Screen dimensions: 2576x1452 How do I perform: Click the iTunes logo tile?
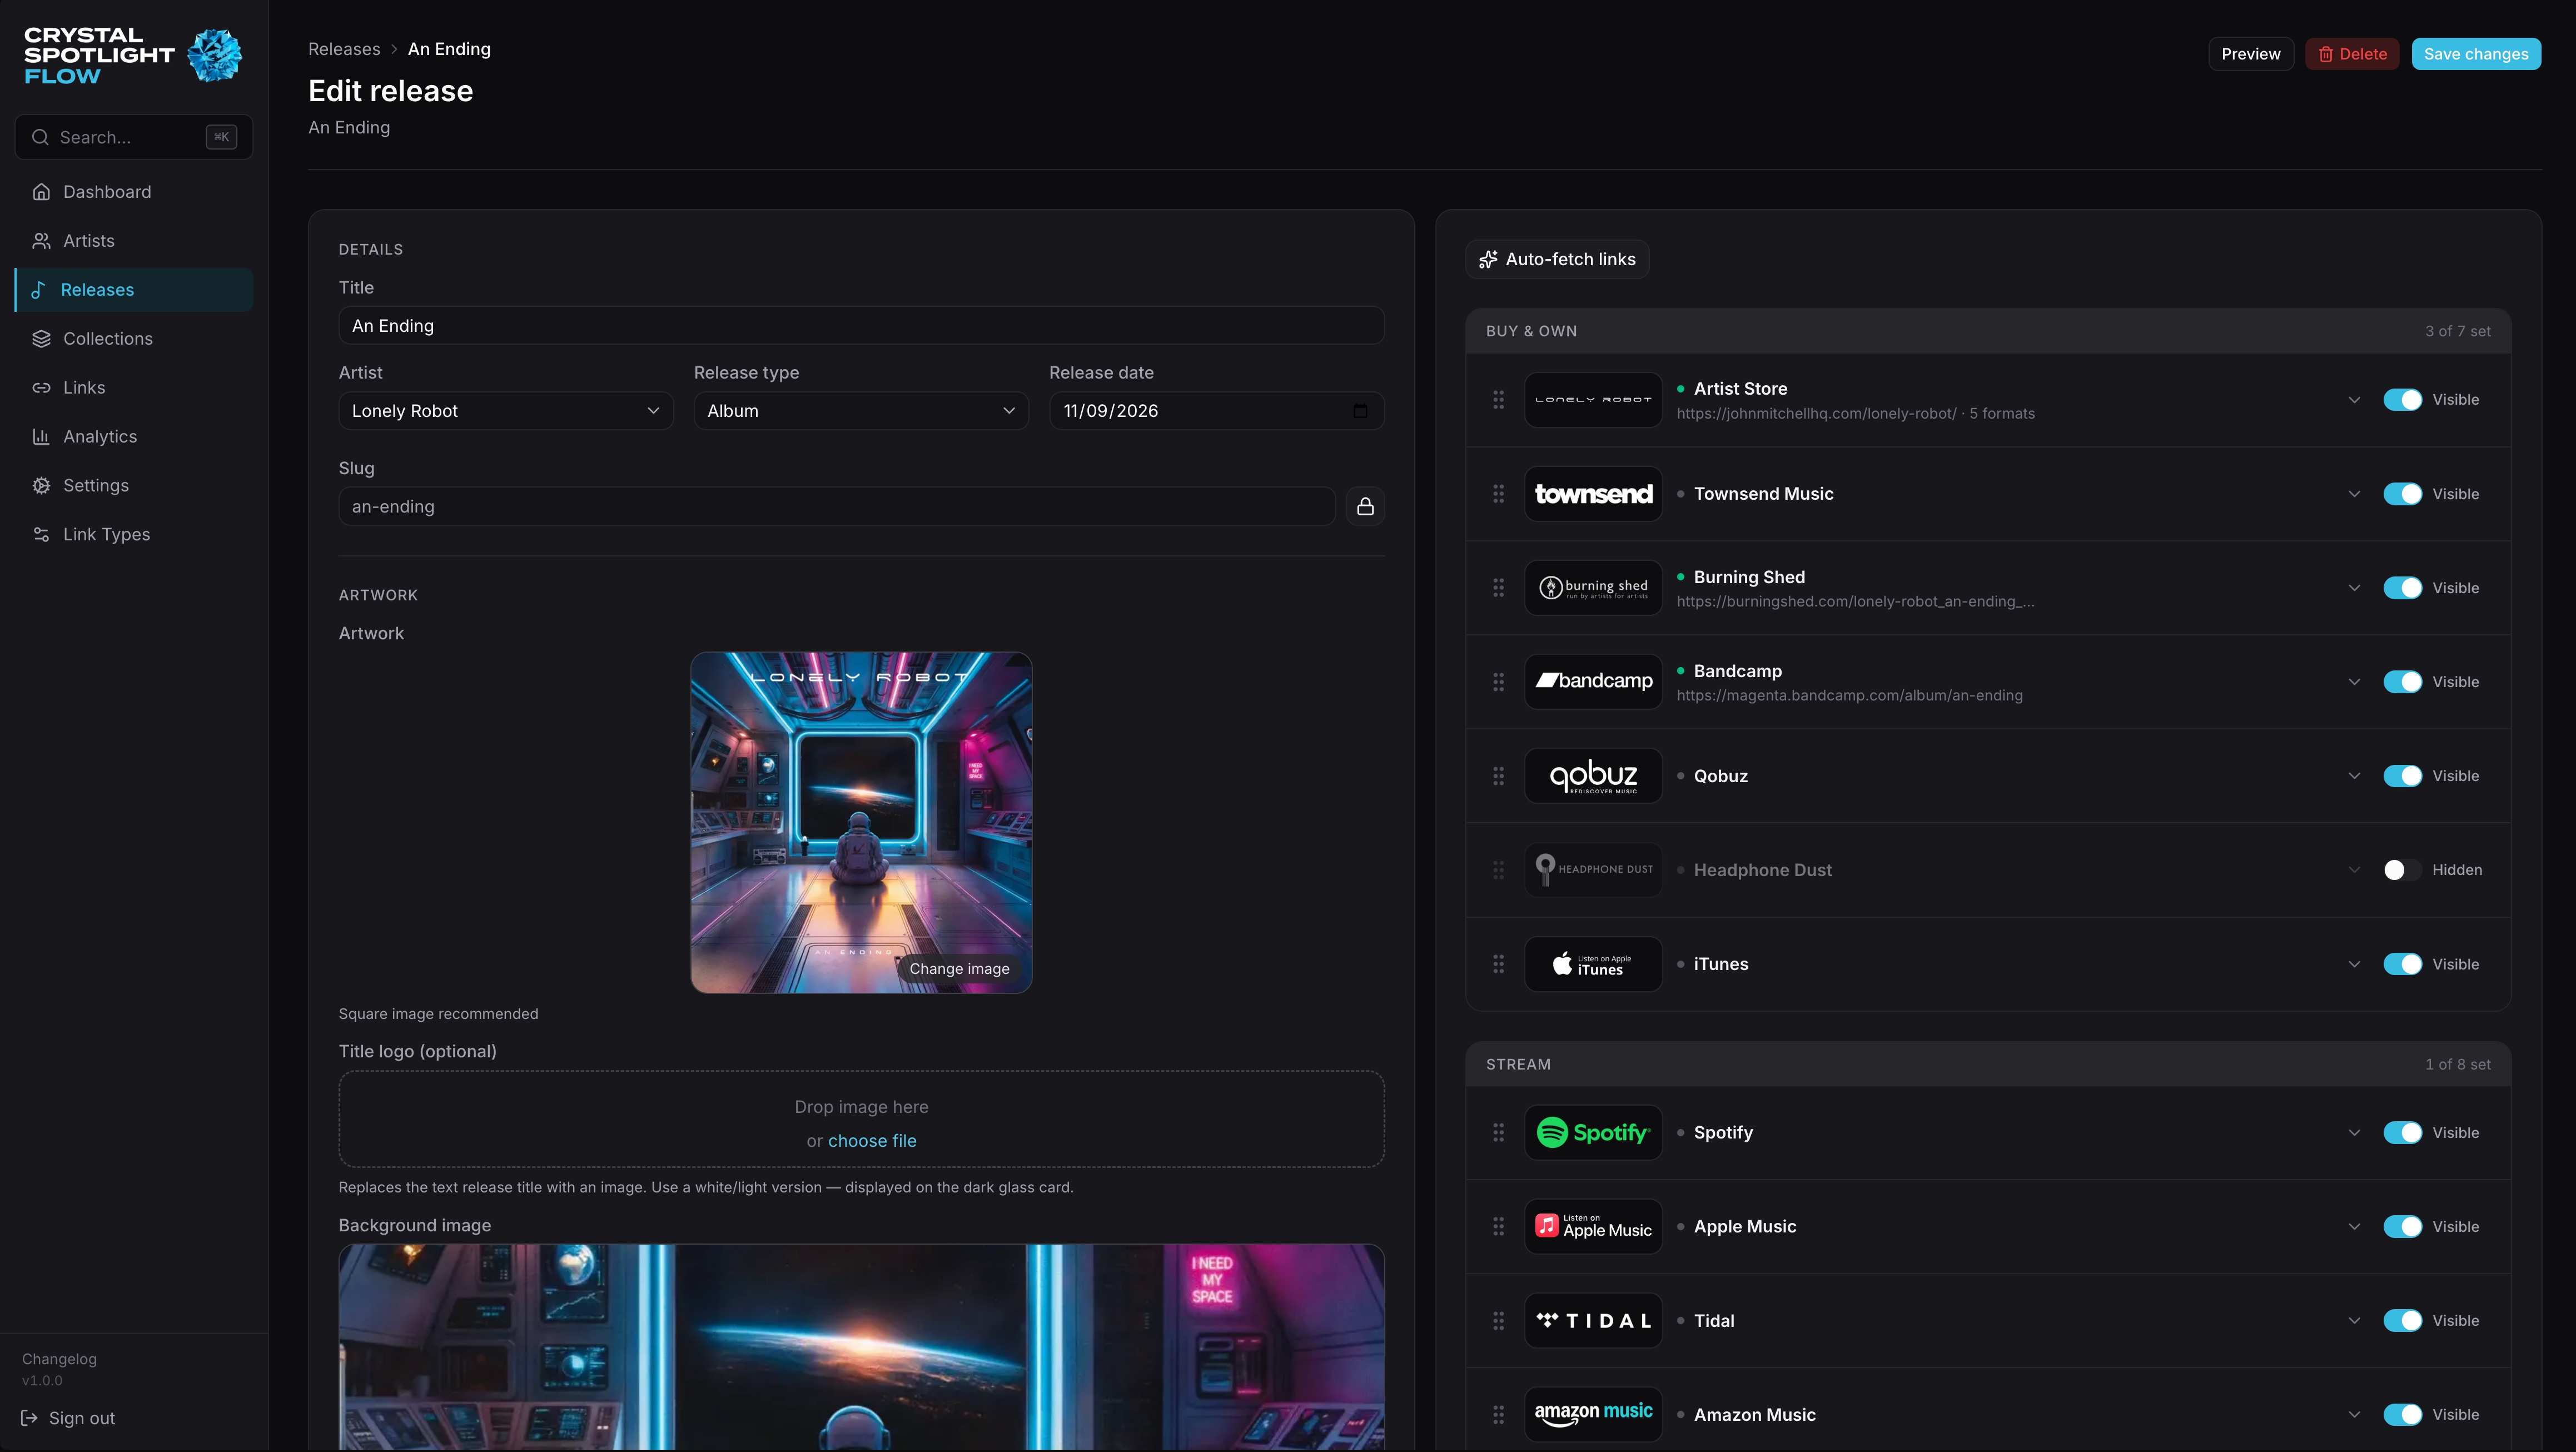pos(1593,964)
